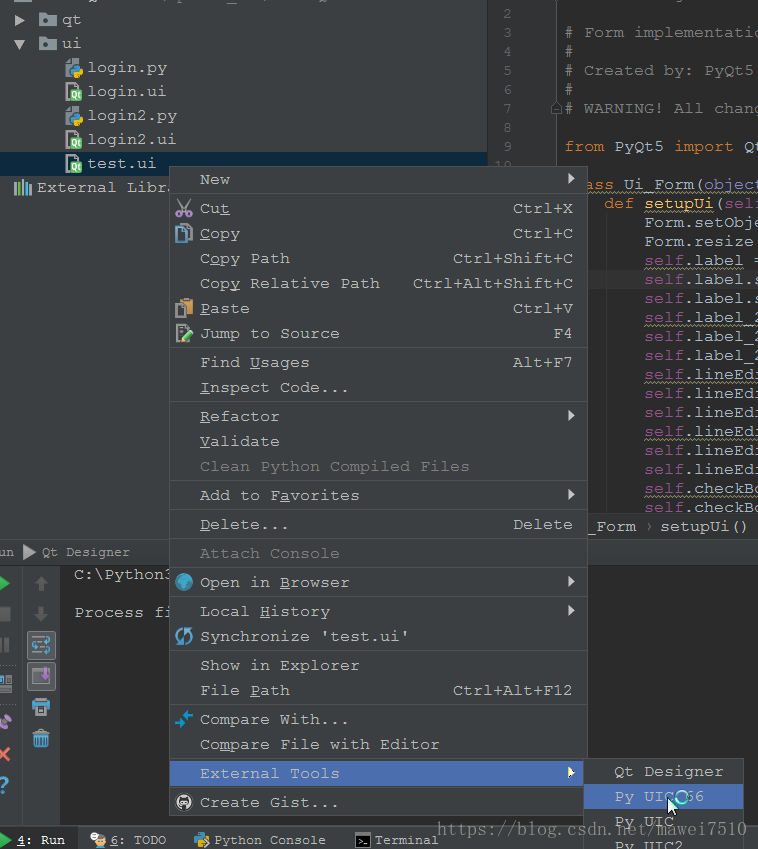The image size is (758, 849).
Task: Expand the qt folder in project tree
Action: [19, 20]
